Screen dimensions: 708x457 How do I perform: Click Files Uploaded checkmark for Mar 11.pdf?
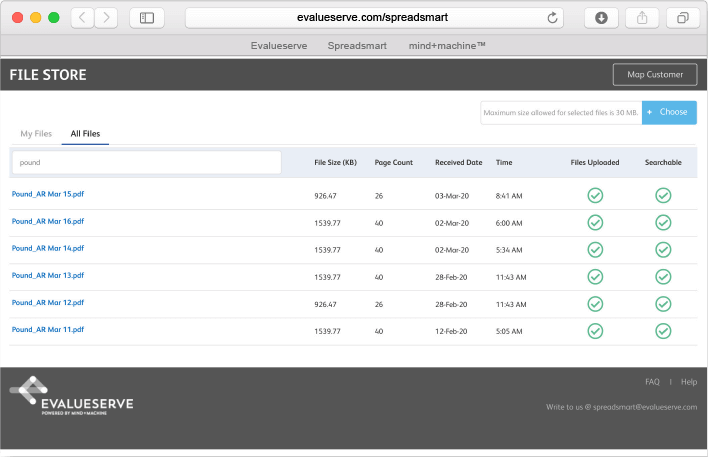click(595, 331)
